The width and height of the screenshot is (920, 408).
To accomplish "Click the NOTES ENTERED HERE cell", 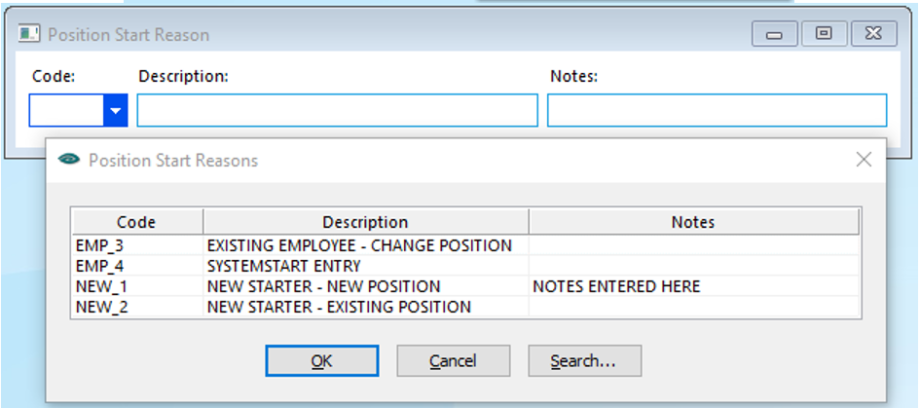I will pos(617,286).
